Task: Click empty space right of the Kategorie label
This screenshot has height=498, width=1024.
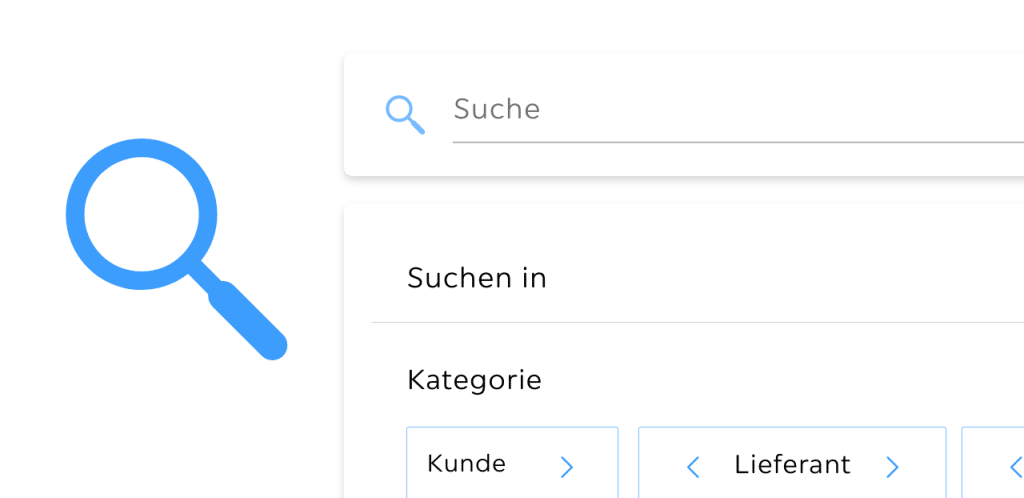Action: (x=751, y=380)
